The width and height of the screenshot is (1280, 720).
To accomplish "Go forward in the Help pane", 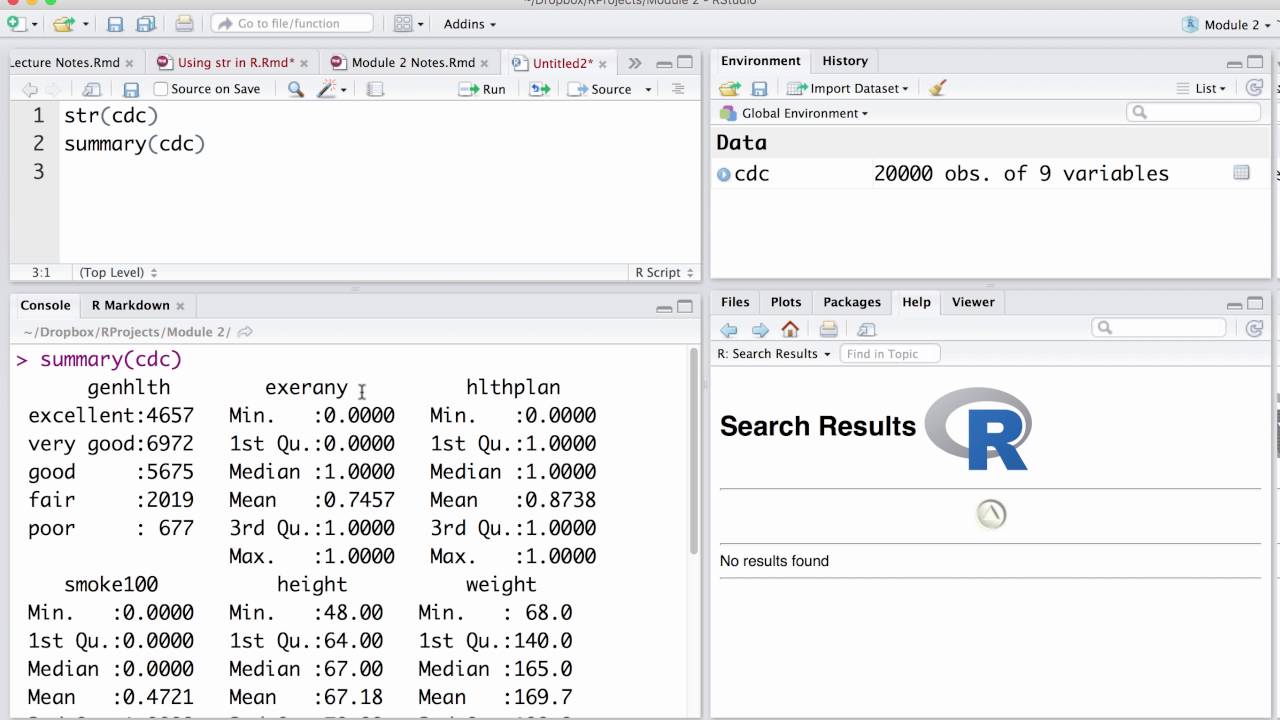I will pyautogui.click(x=760, y=329).
